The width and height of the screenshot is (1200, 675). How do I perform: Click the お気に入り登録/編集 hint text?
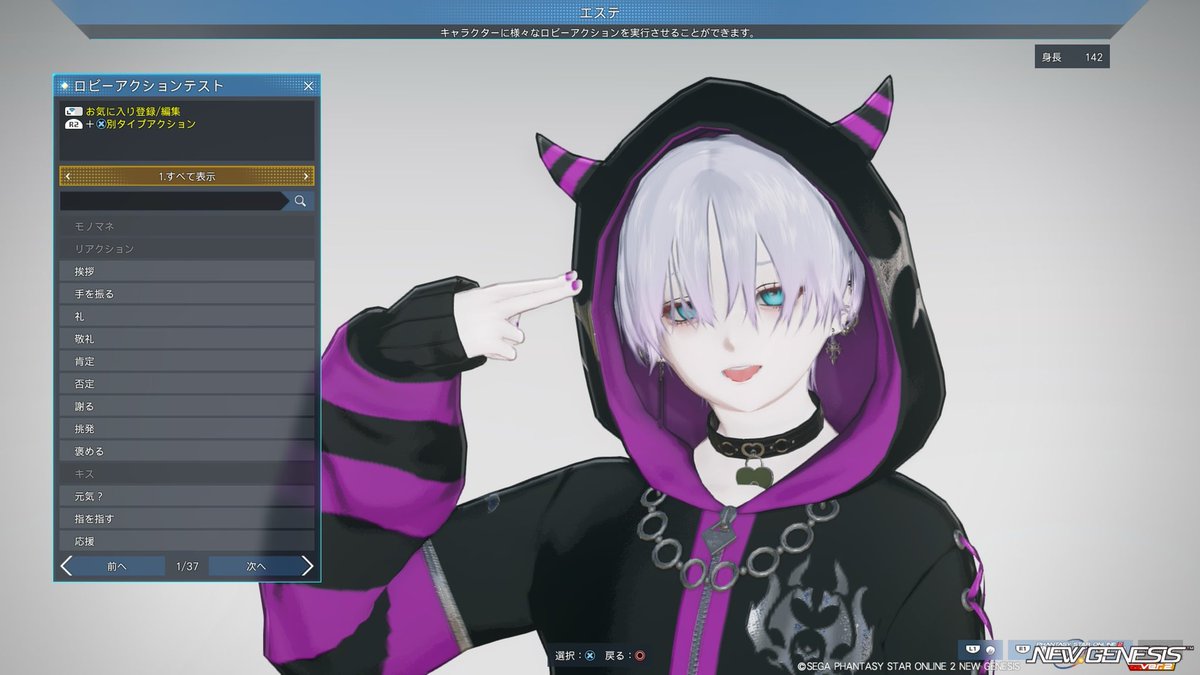click(133, 111)
